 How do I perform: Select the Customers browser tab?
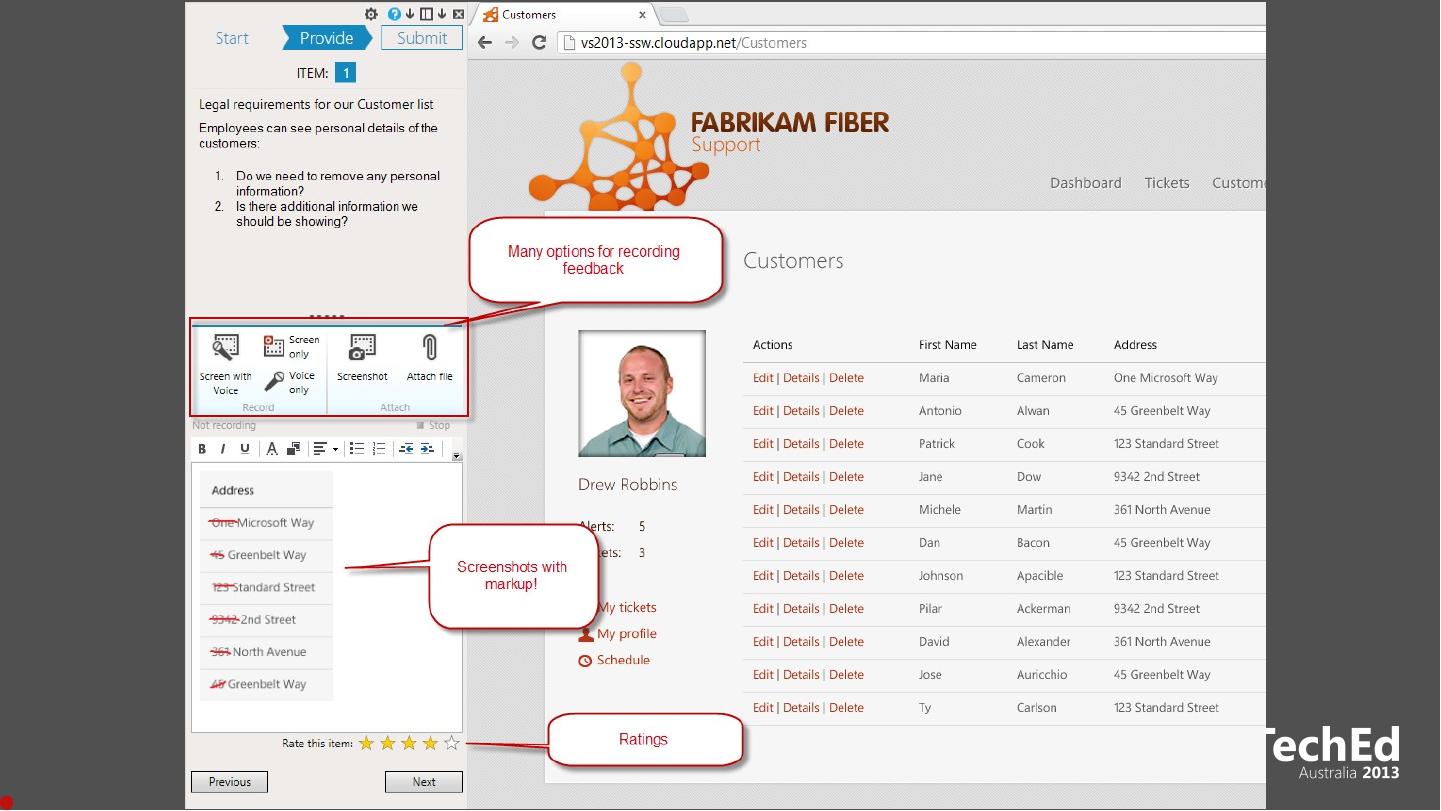click(565, 15)
